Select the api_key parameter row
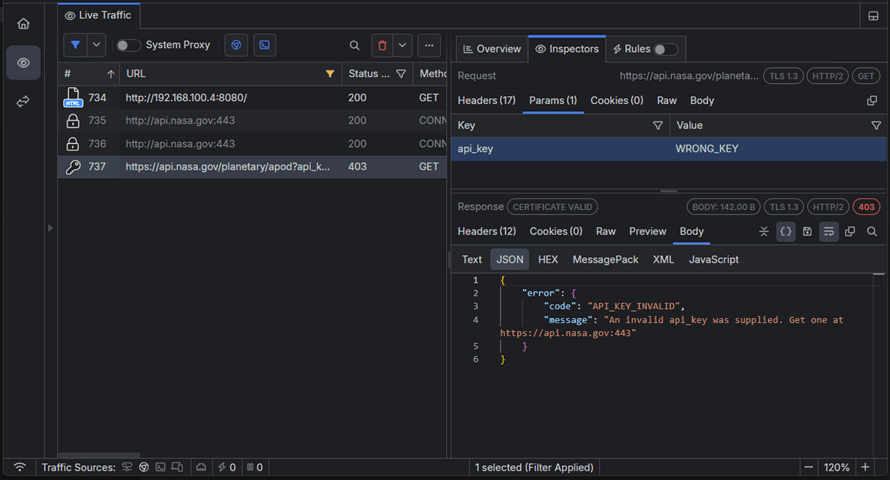 (x=669, y=149)
